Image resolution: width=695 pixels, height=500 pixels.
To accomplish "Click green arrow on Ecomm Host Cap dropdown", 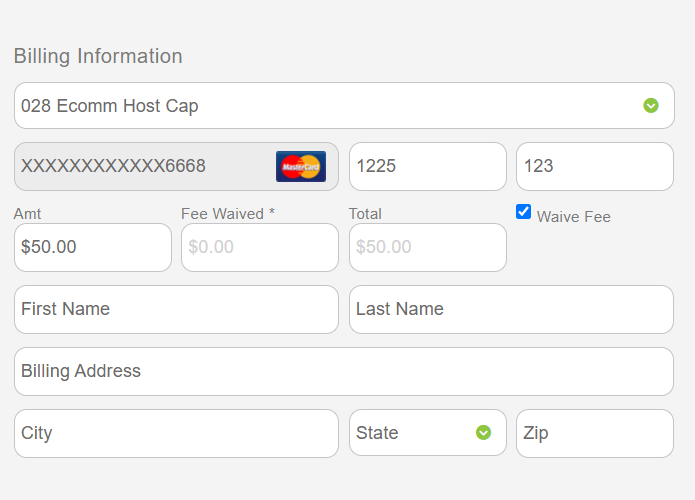I will click(x=651, y=105).
